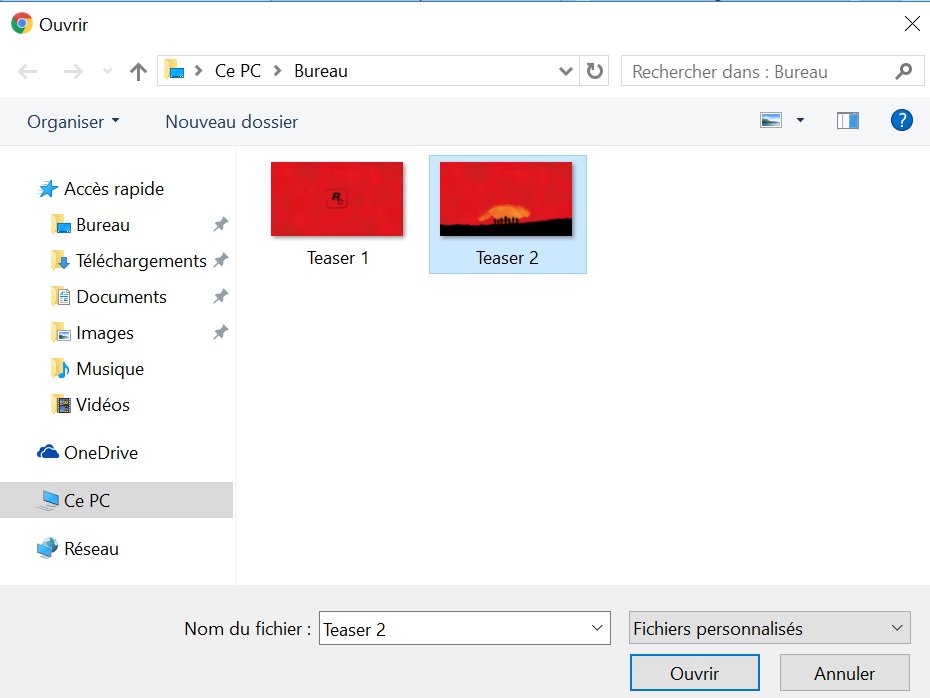930x698 pixels.
Task: Click the Ouvrir button
Action: pos(695,673)
